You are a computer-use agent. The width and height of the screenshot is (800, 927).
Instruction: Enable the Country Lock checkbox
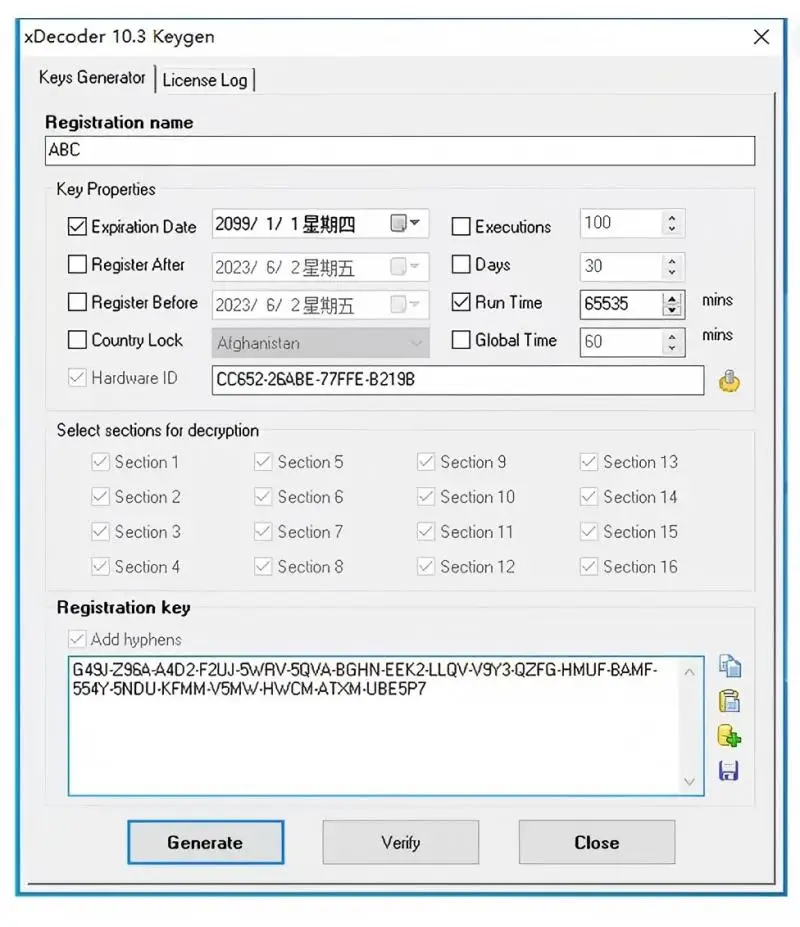pyautogui.click(x=77, y=340)
